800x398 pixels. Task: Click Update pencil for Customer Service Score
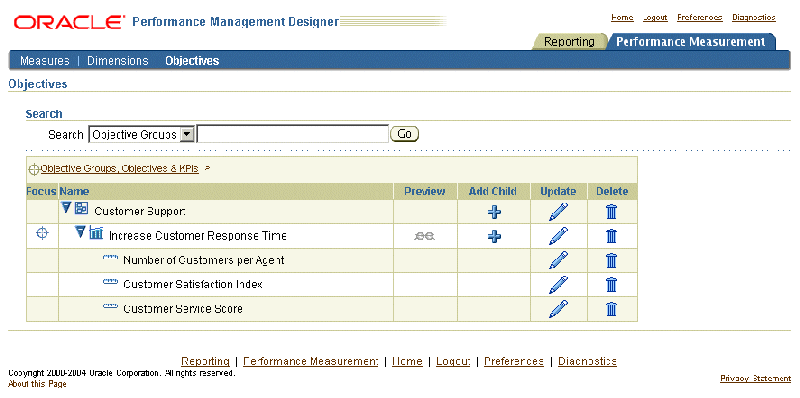(558, 309)
